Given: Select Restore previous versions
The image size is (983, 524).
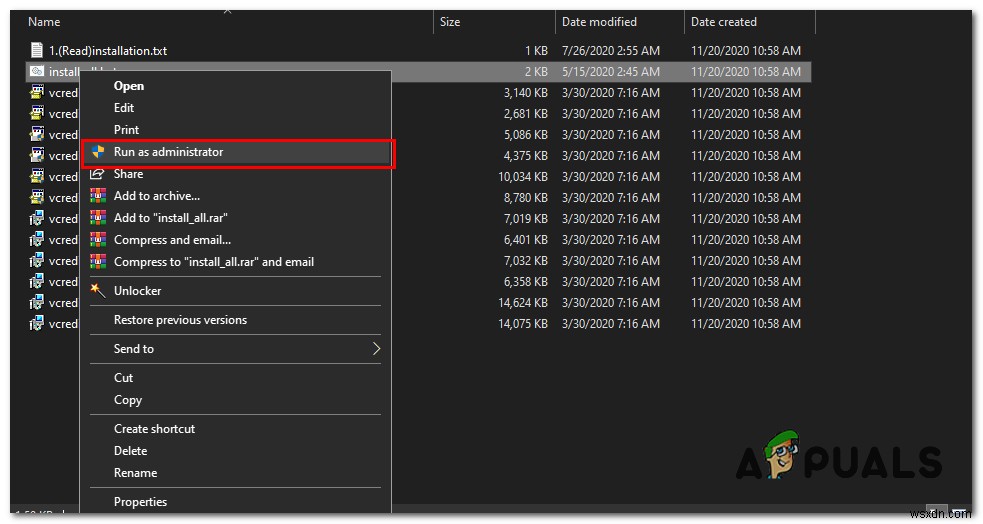Looking at the screenshot, I should [180, 320].
